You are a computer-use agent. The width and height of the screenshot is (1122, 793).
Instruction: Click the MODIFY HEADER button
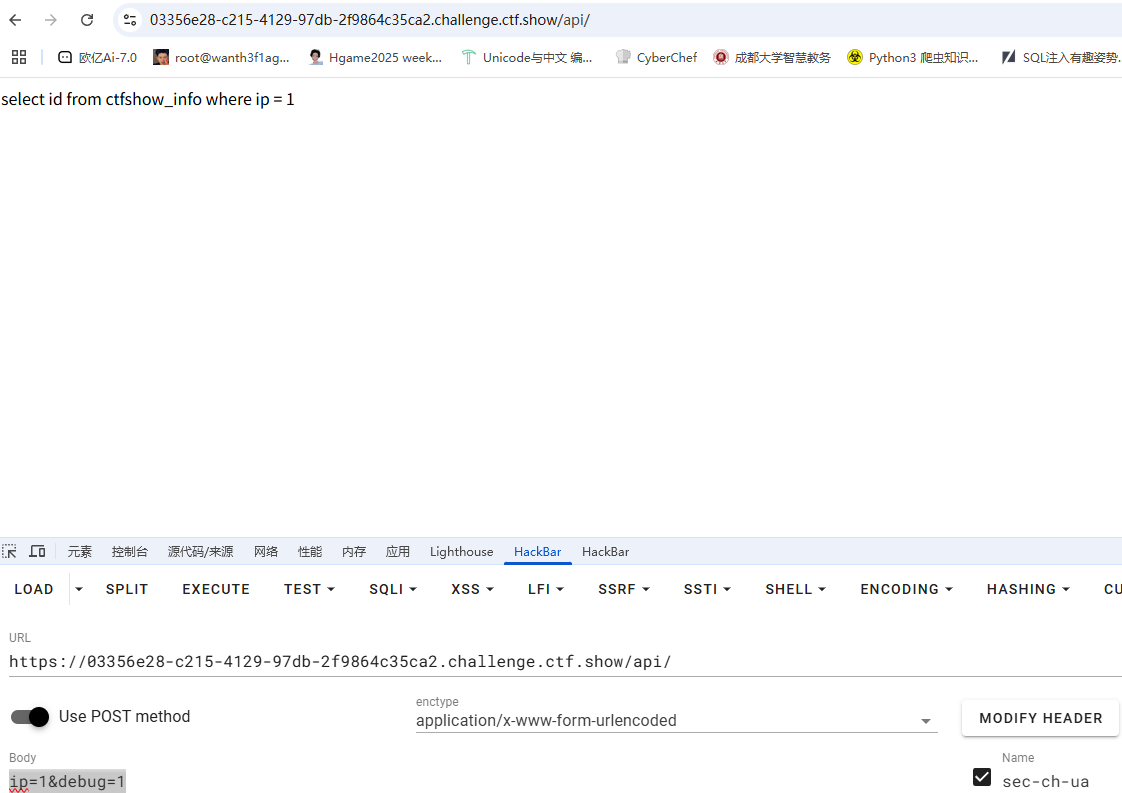click(x=1040, y=718)
